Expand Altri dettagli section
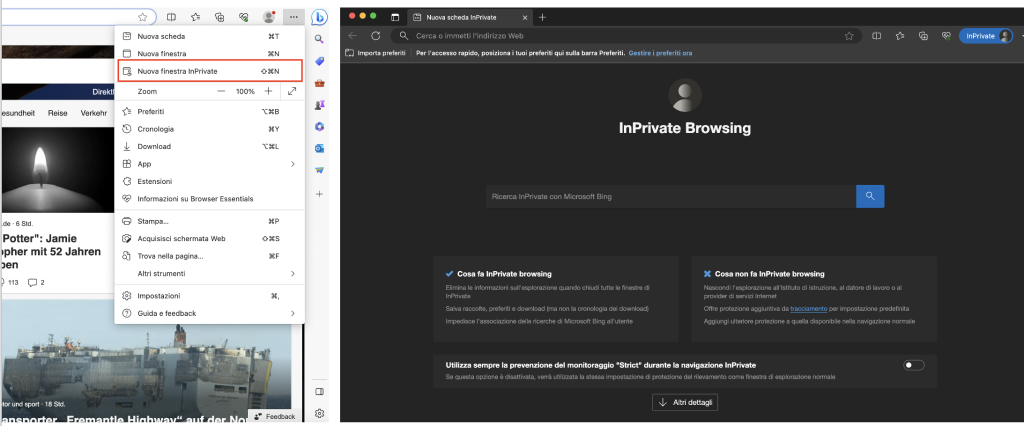 685,402
